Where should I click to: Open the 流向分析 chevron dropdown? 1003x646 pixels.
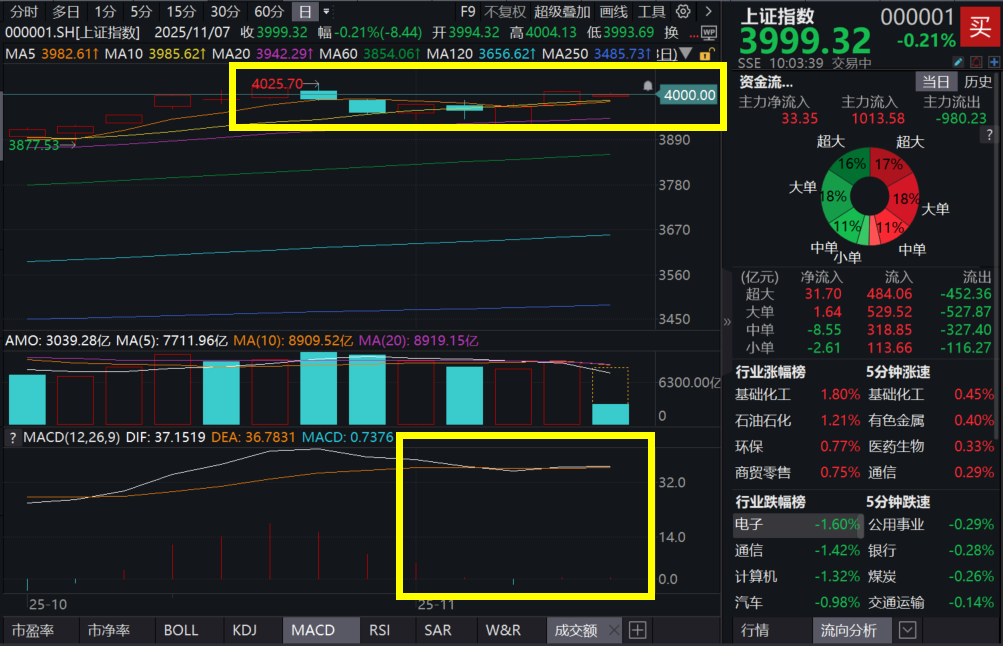(906, 630)
